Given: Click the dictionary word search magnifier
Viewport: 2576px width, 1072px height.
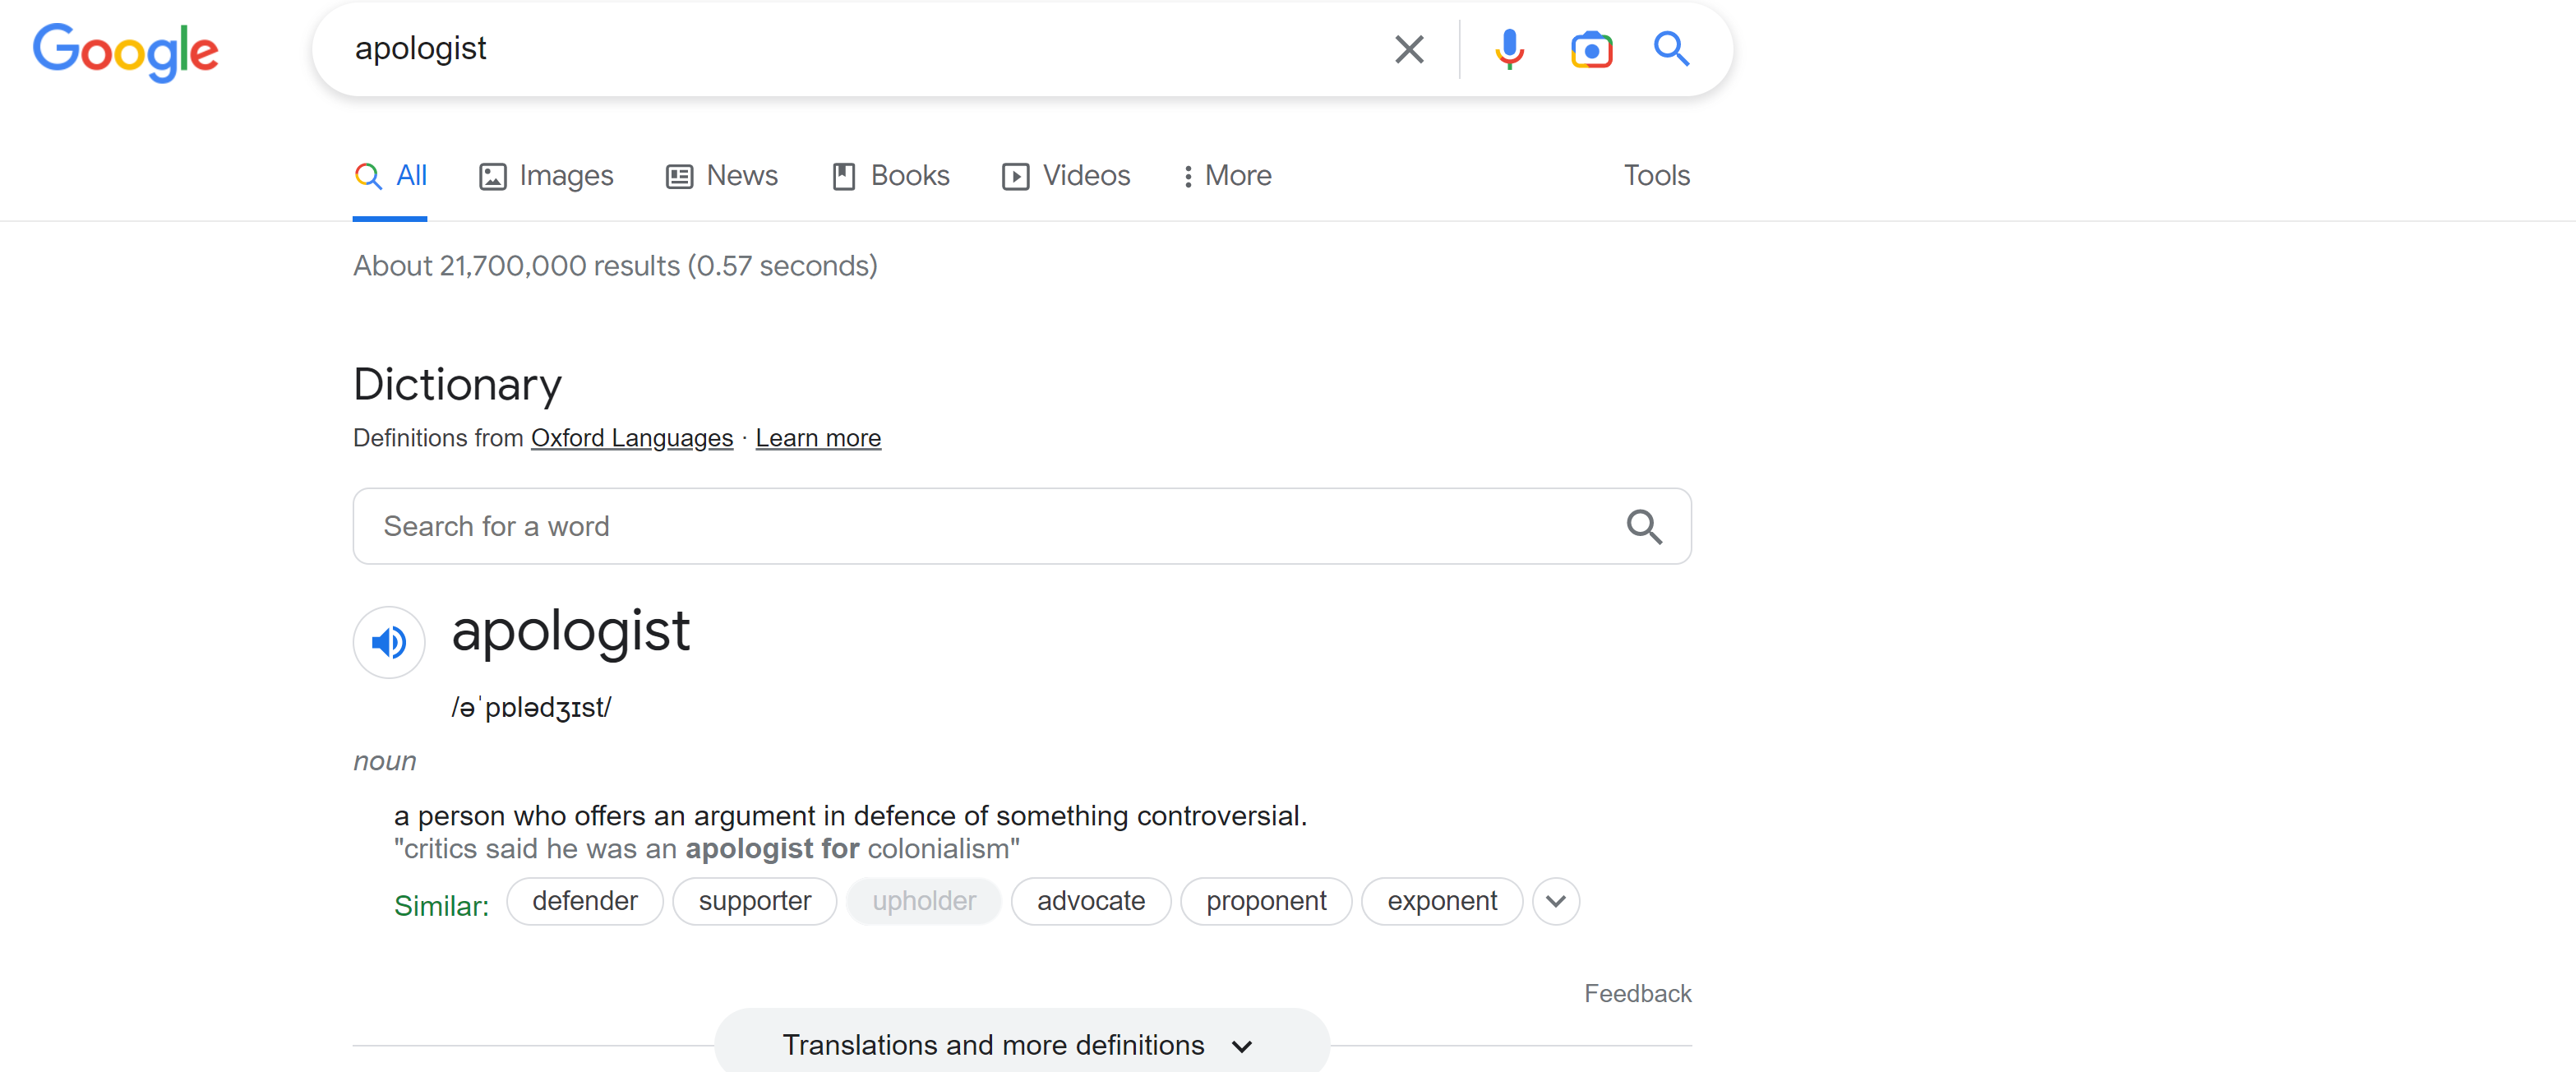Looking at the screenshot, I should [x=1643, y=527].
